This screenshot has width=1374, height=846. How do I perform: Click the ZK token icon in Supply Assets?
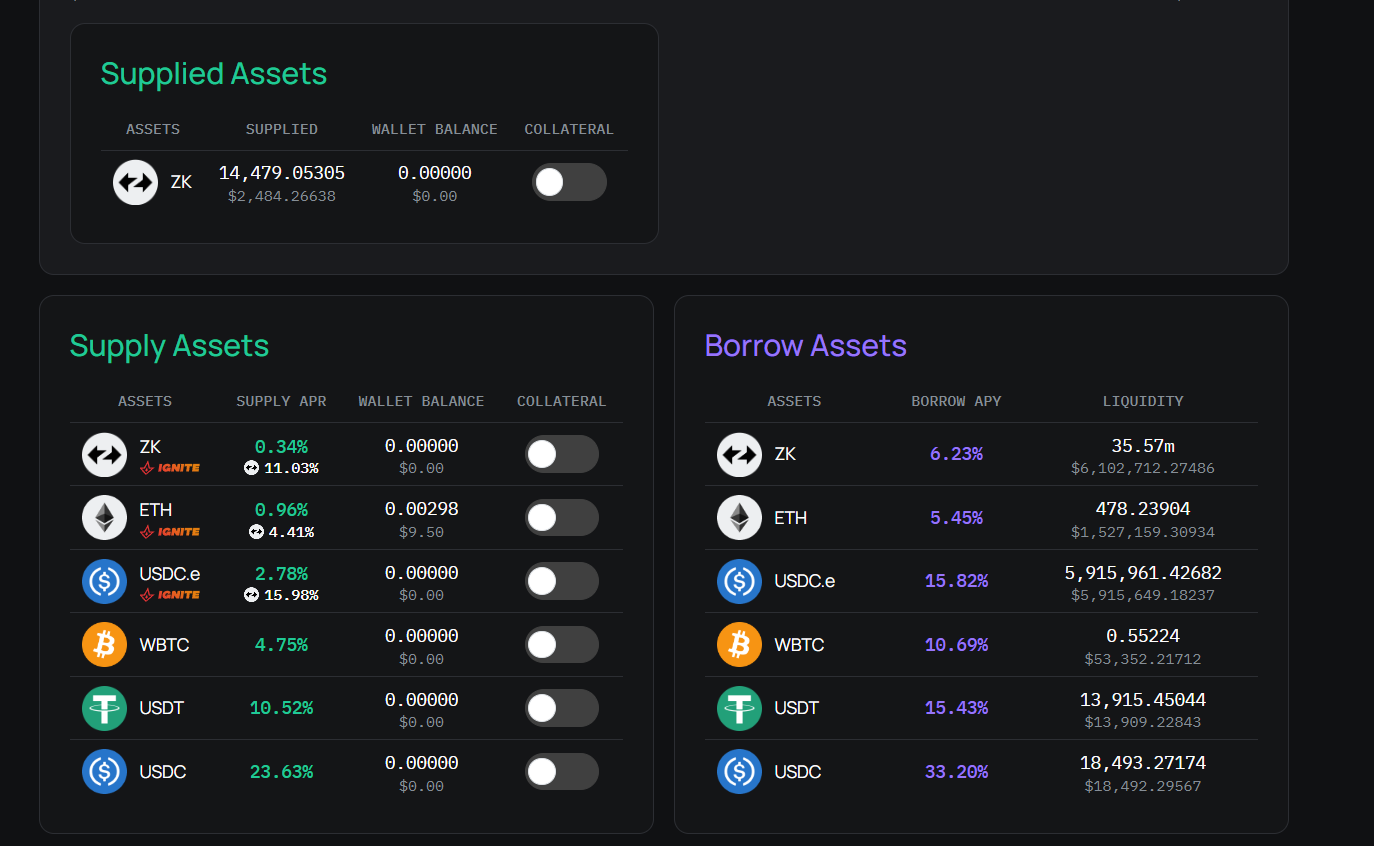[104, 455]
